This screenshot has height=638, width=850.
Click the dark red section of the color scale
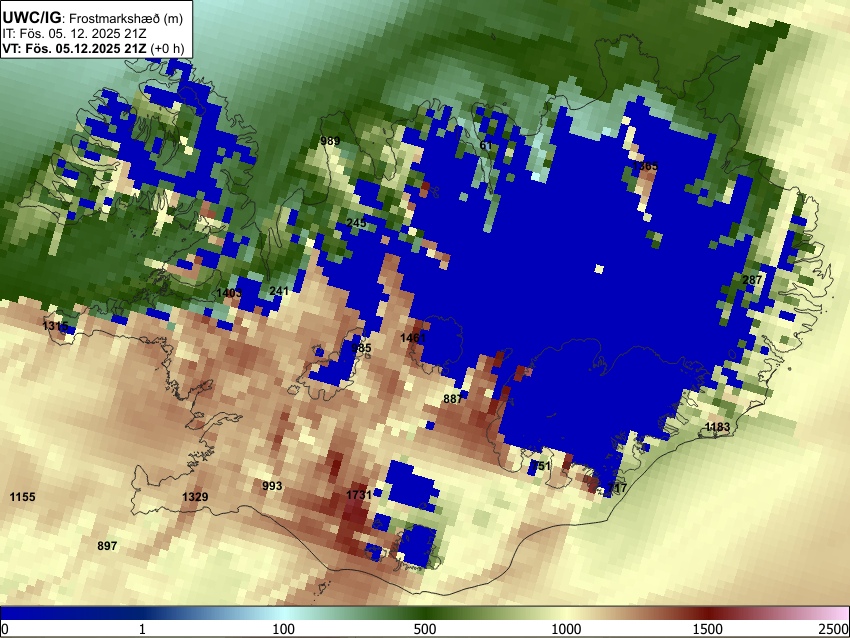[x=708, y=614]
